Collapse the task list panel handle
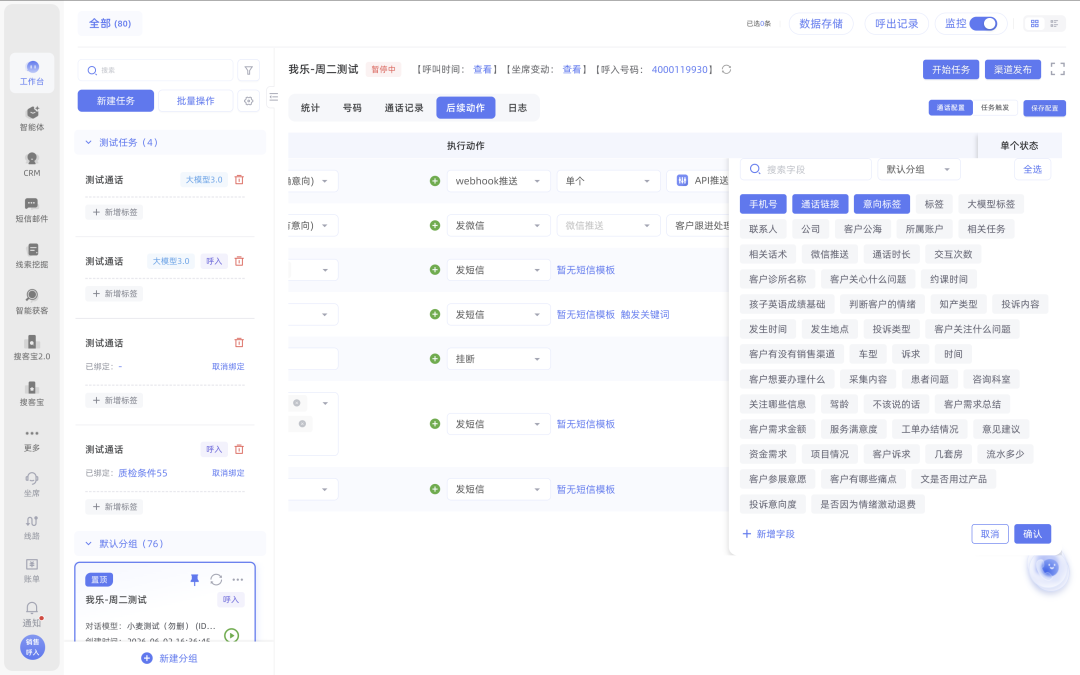This screenshot has height=675, width=1080. 273,97
